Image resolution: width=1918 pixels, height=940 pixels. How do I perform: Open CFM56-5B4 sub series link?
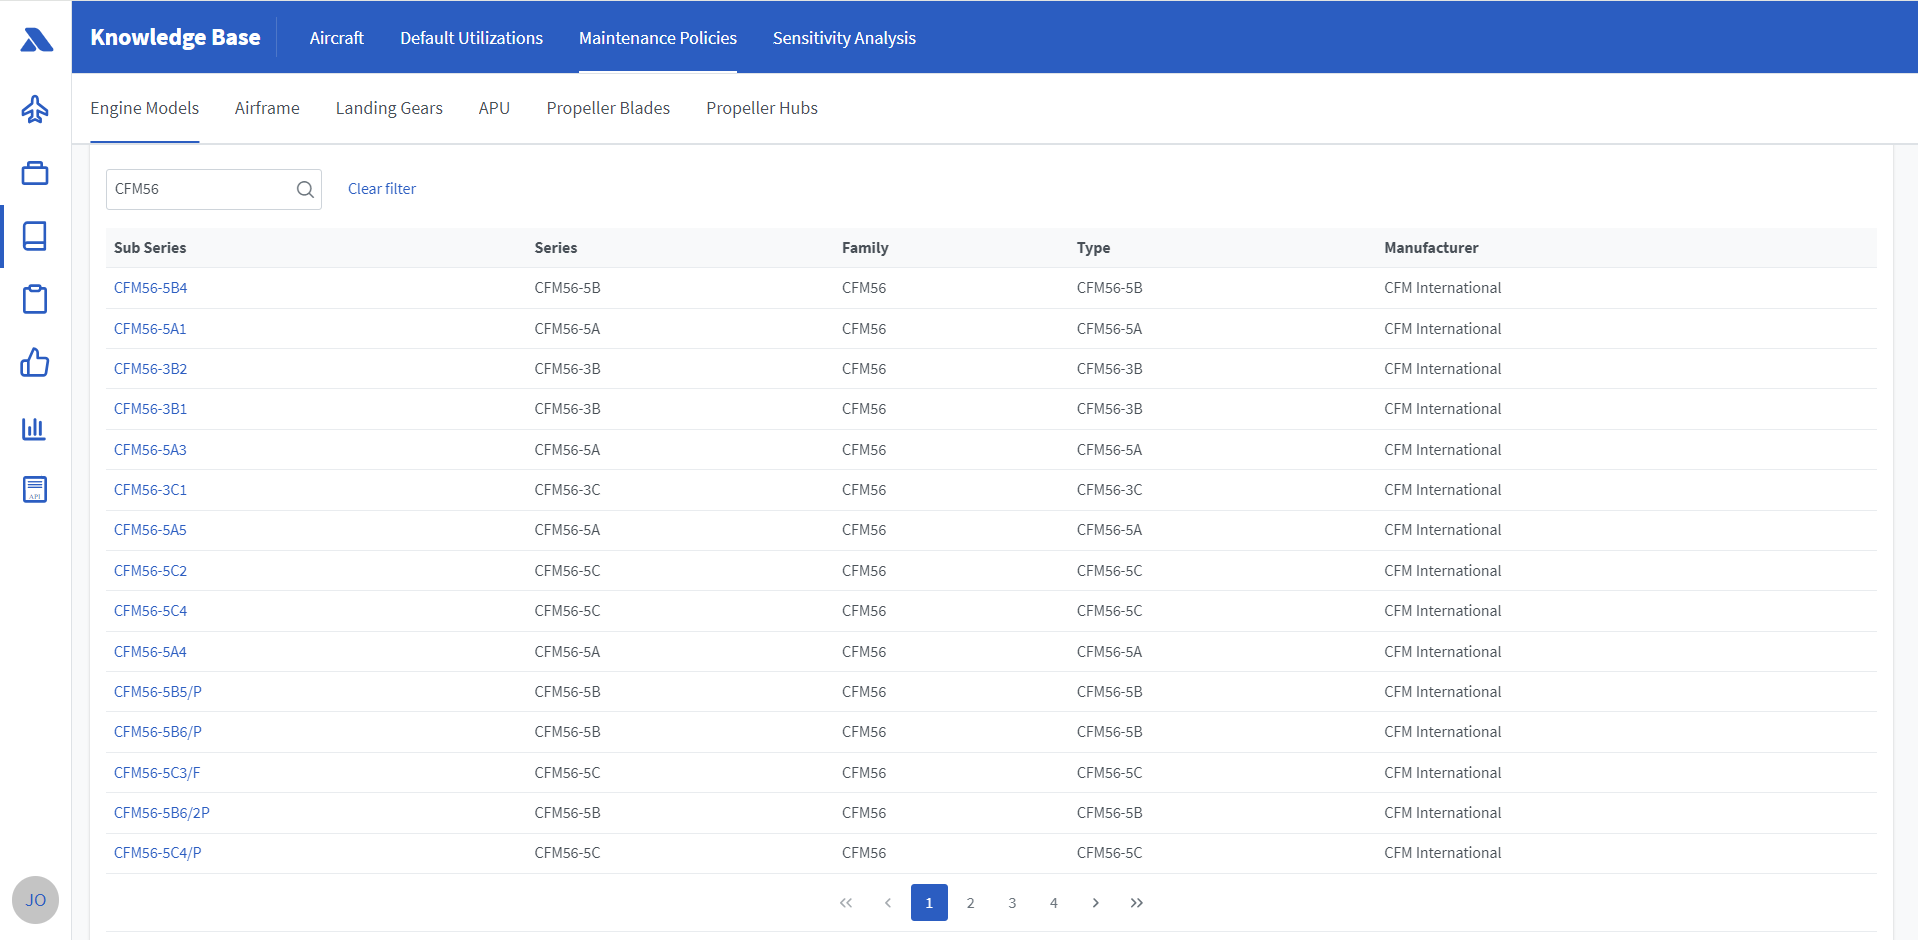pos(151,288)
